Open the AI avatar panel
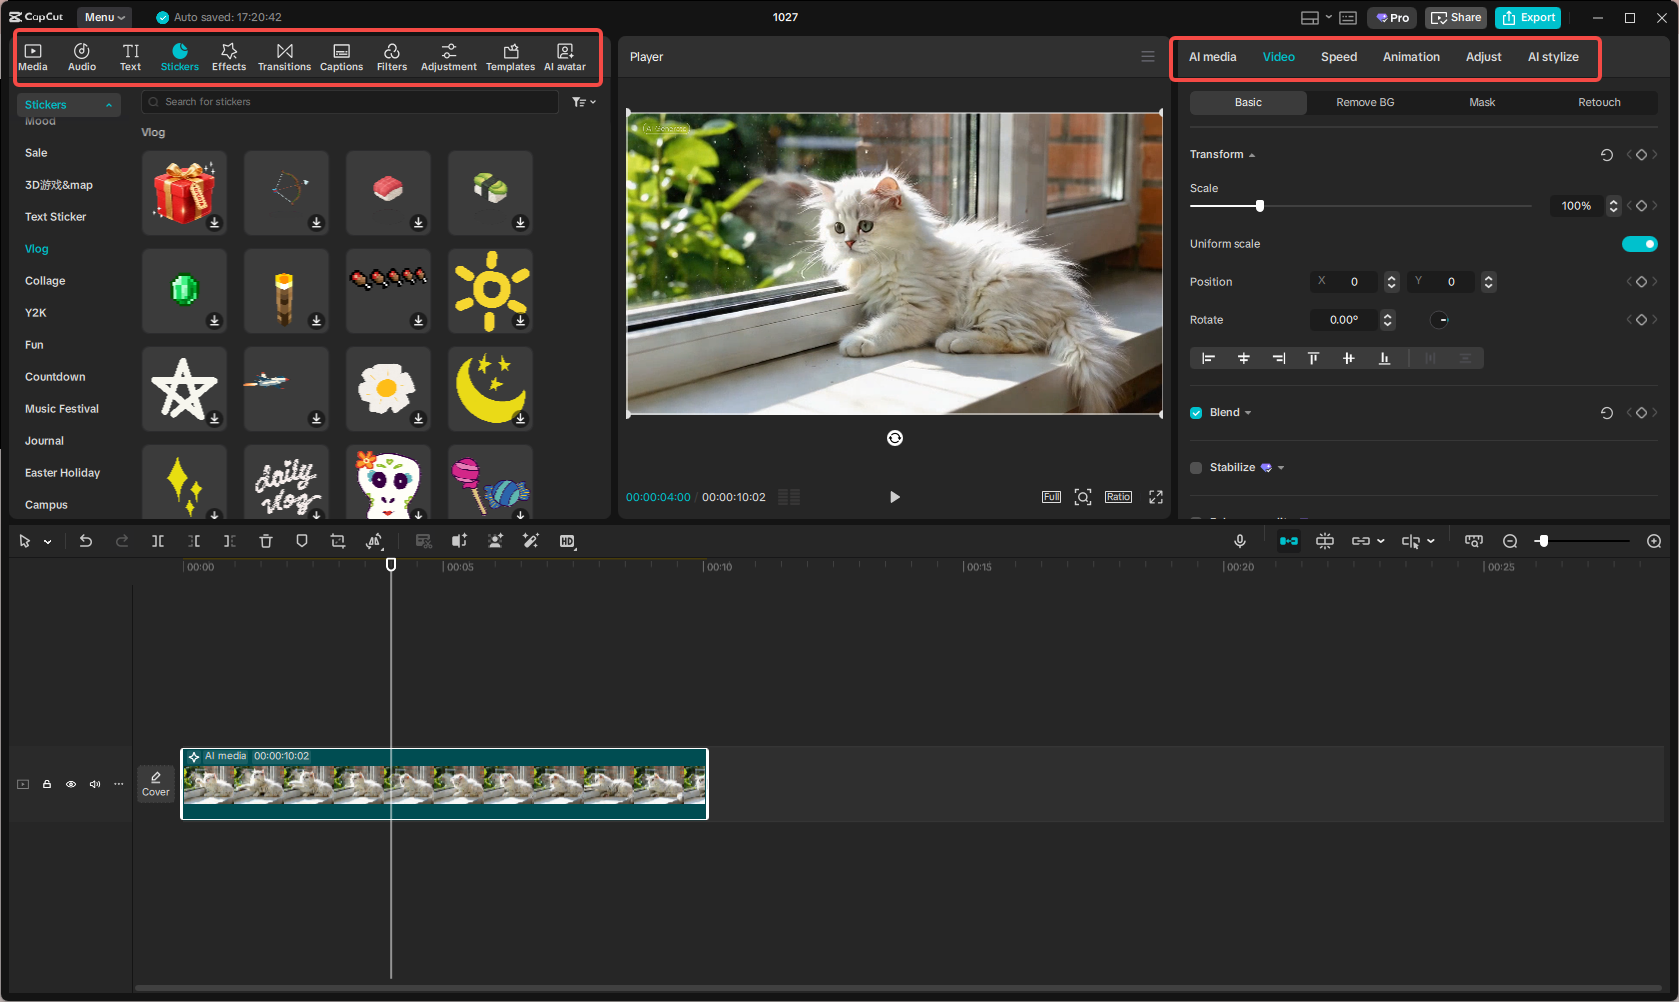 pyautogui.click(x=564, y=55)
